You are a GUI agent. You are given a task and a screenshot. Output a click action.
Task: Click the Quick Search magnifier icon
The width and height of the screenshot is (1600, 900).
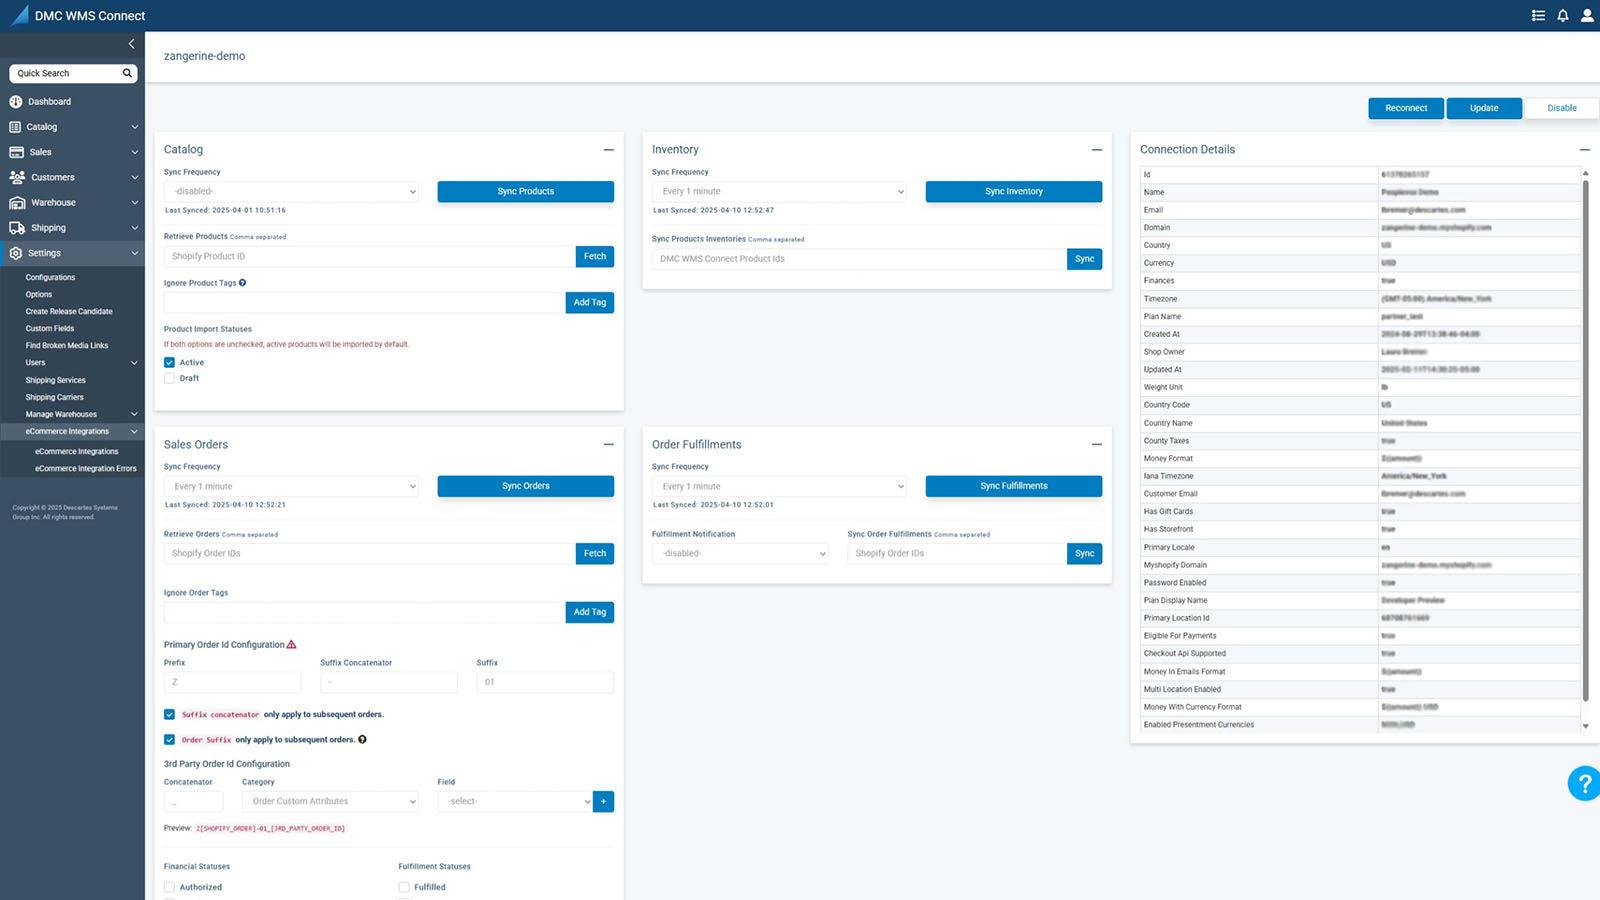(127, 73)
